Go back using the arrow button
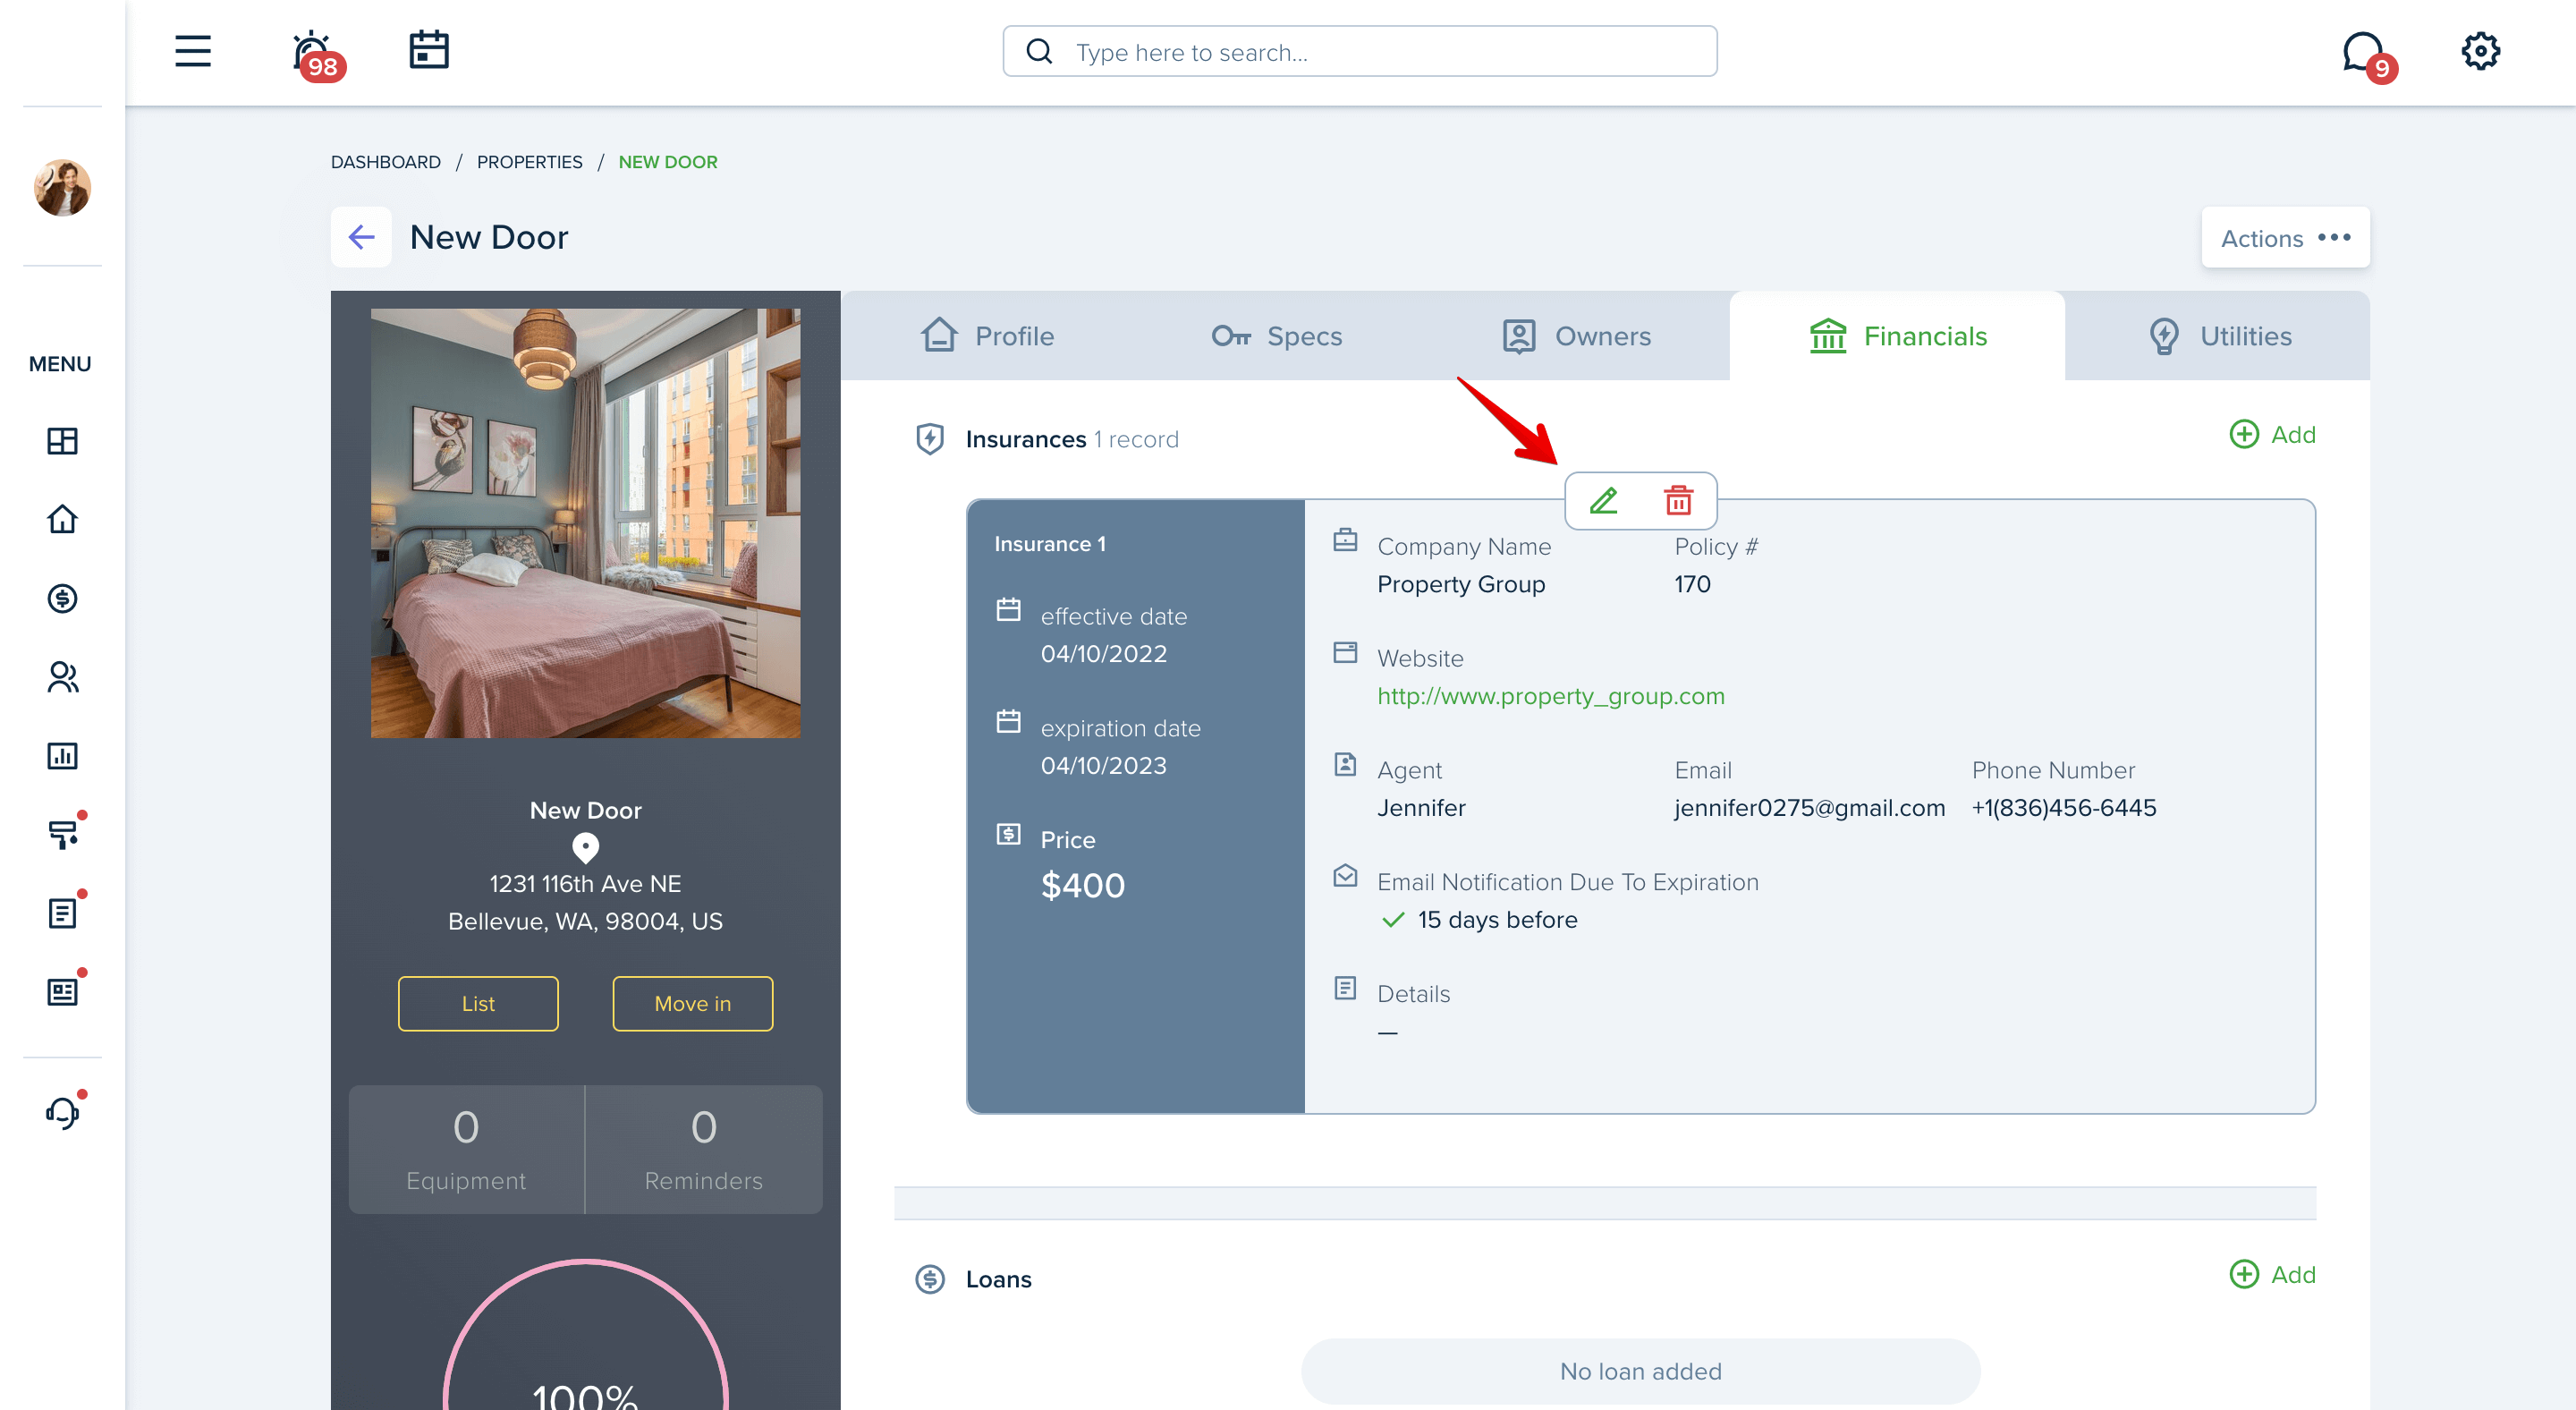2576x1410 pixels. click(x=361, y=237)
